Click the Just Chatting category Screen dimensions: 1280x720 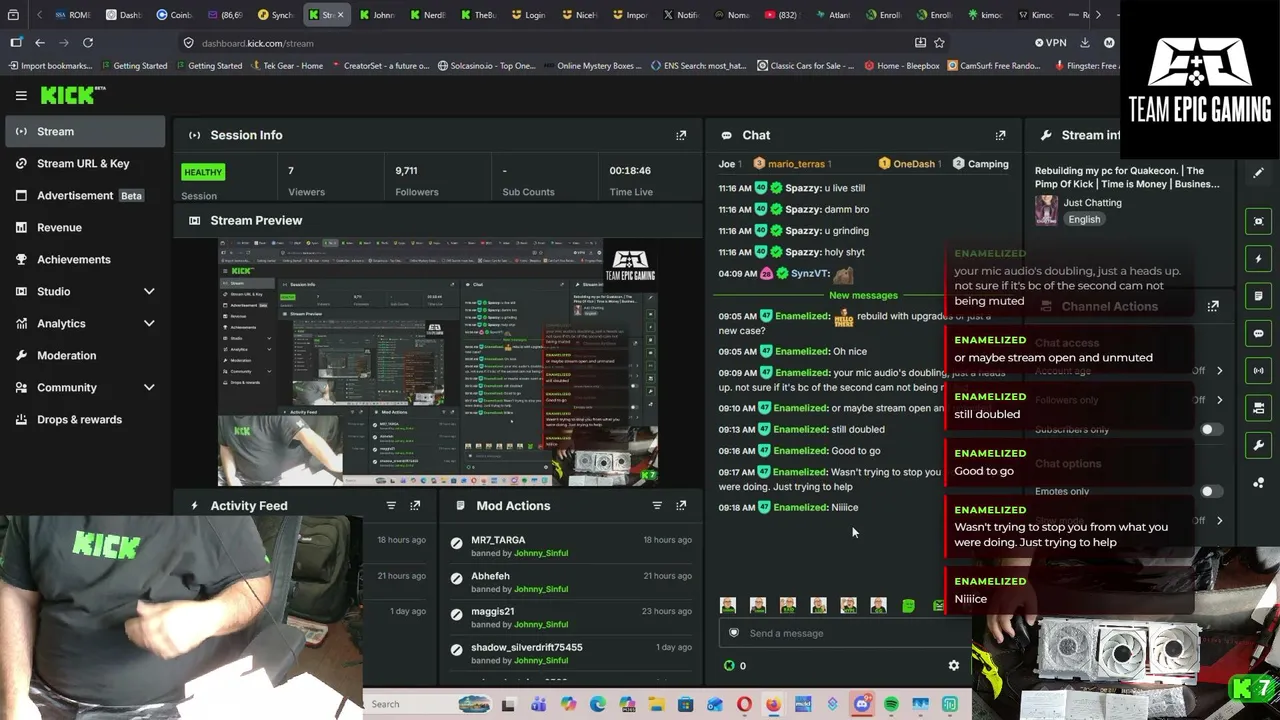[x=1092, y=203]
